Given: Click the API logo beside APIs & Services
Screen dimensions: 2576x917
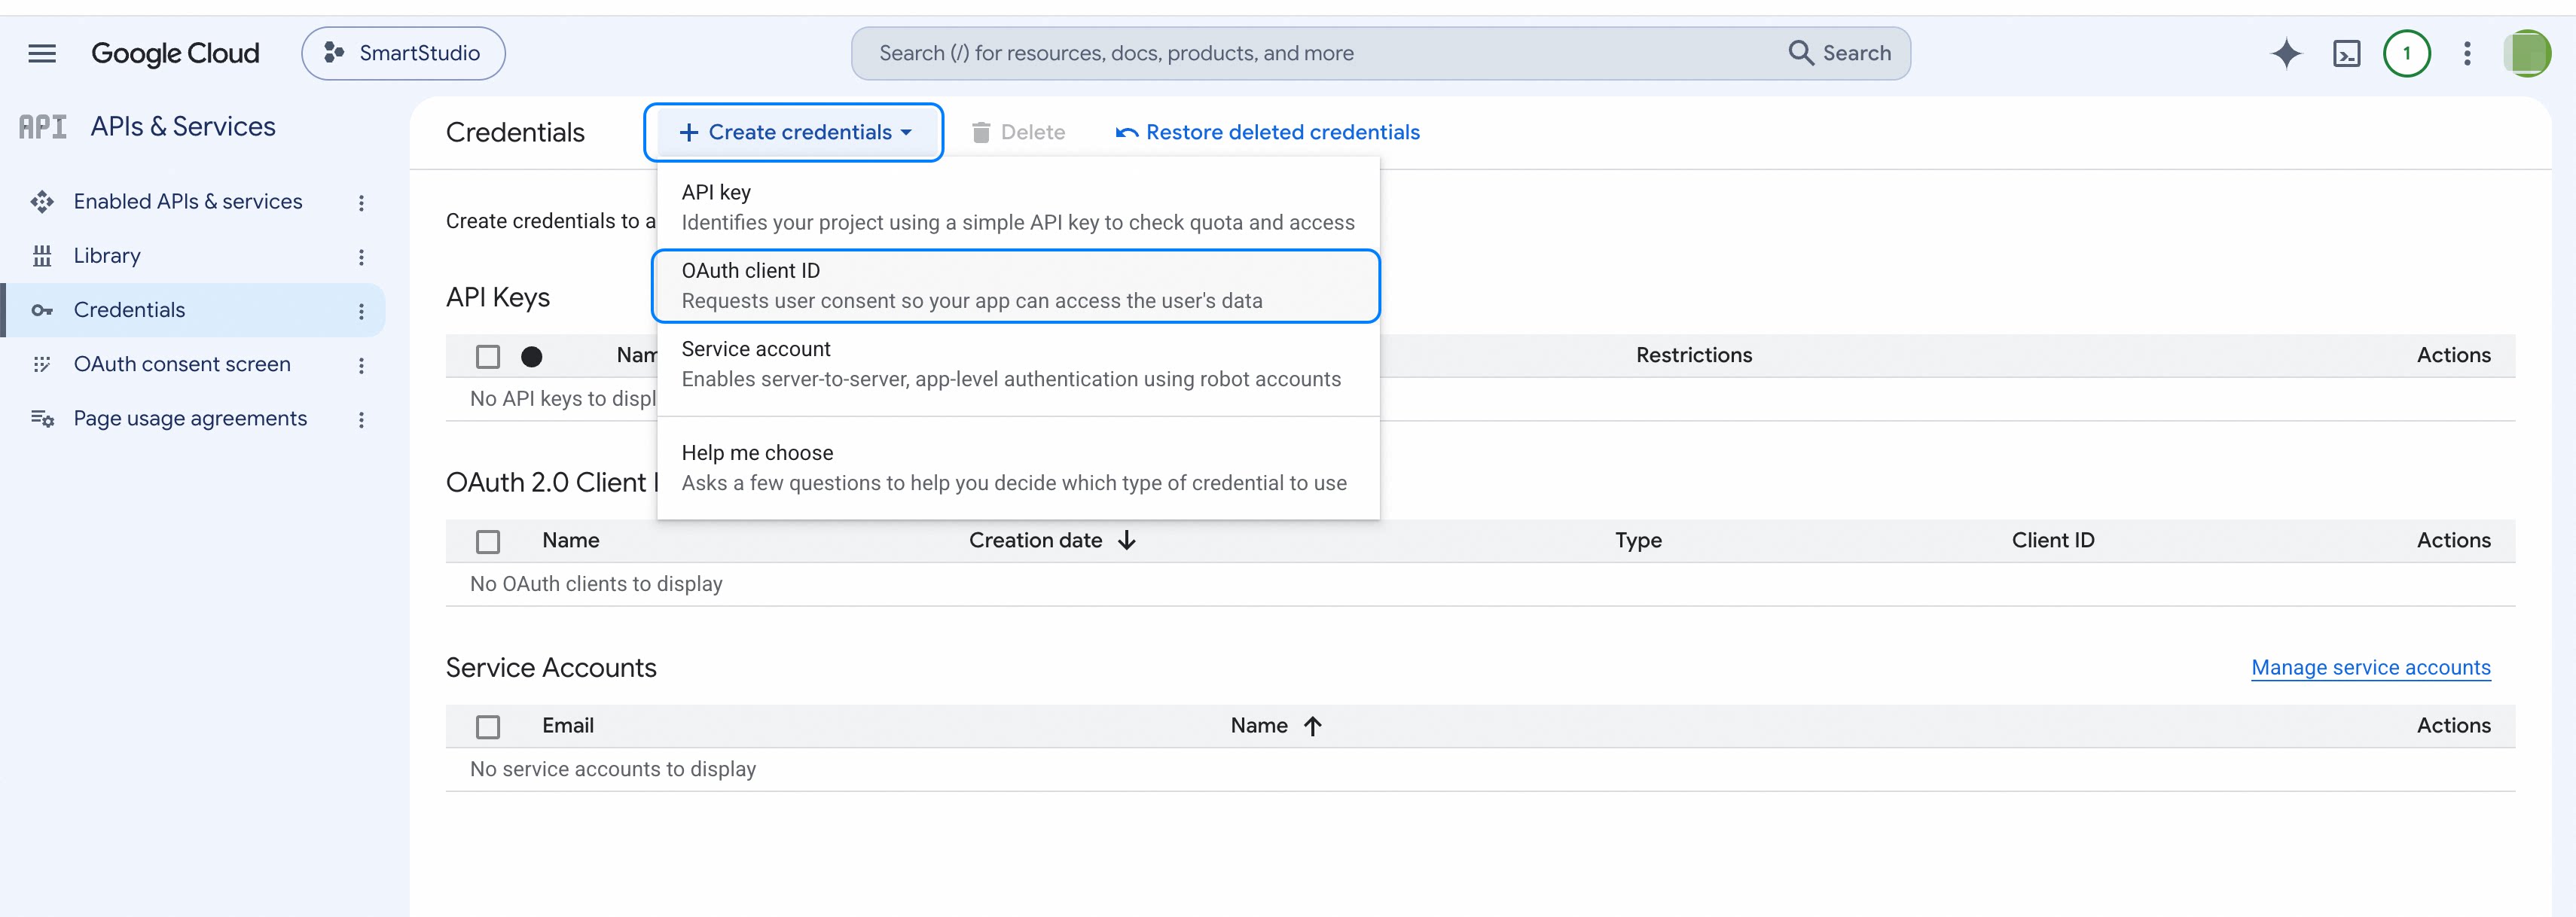Looking at the screenshot, I should (43, 127).
